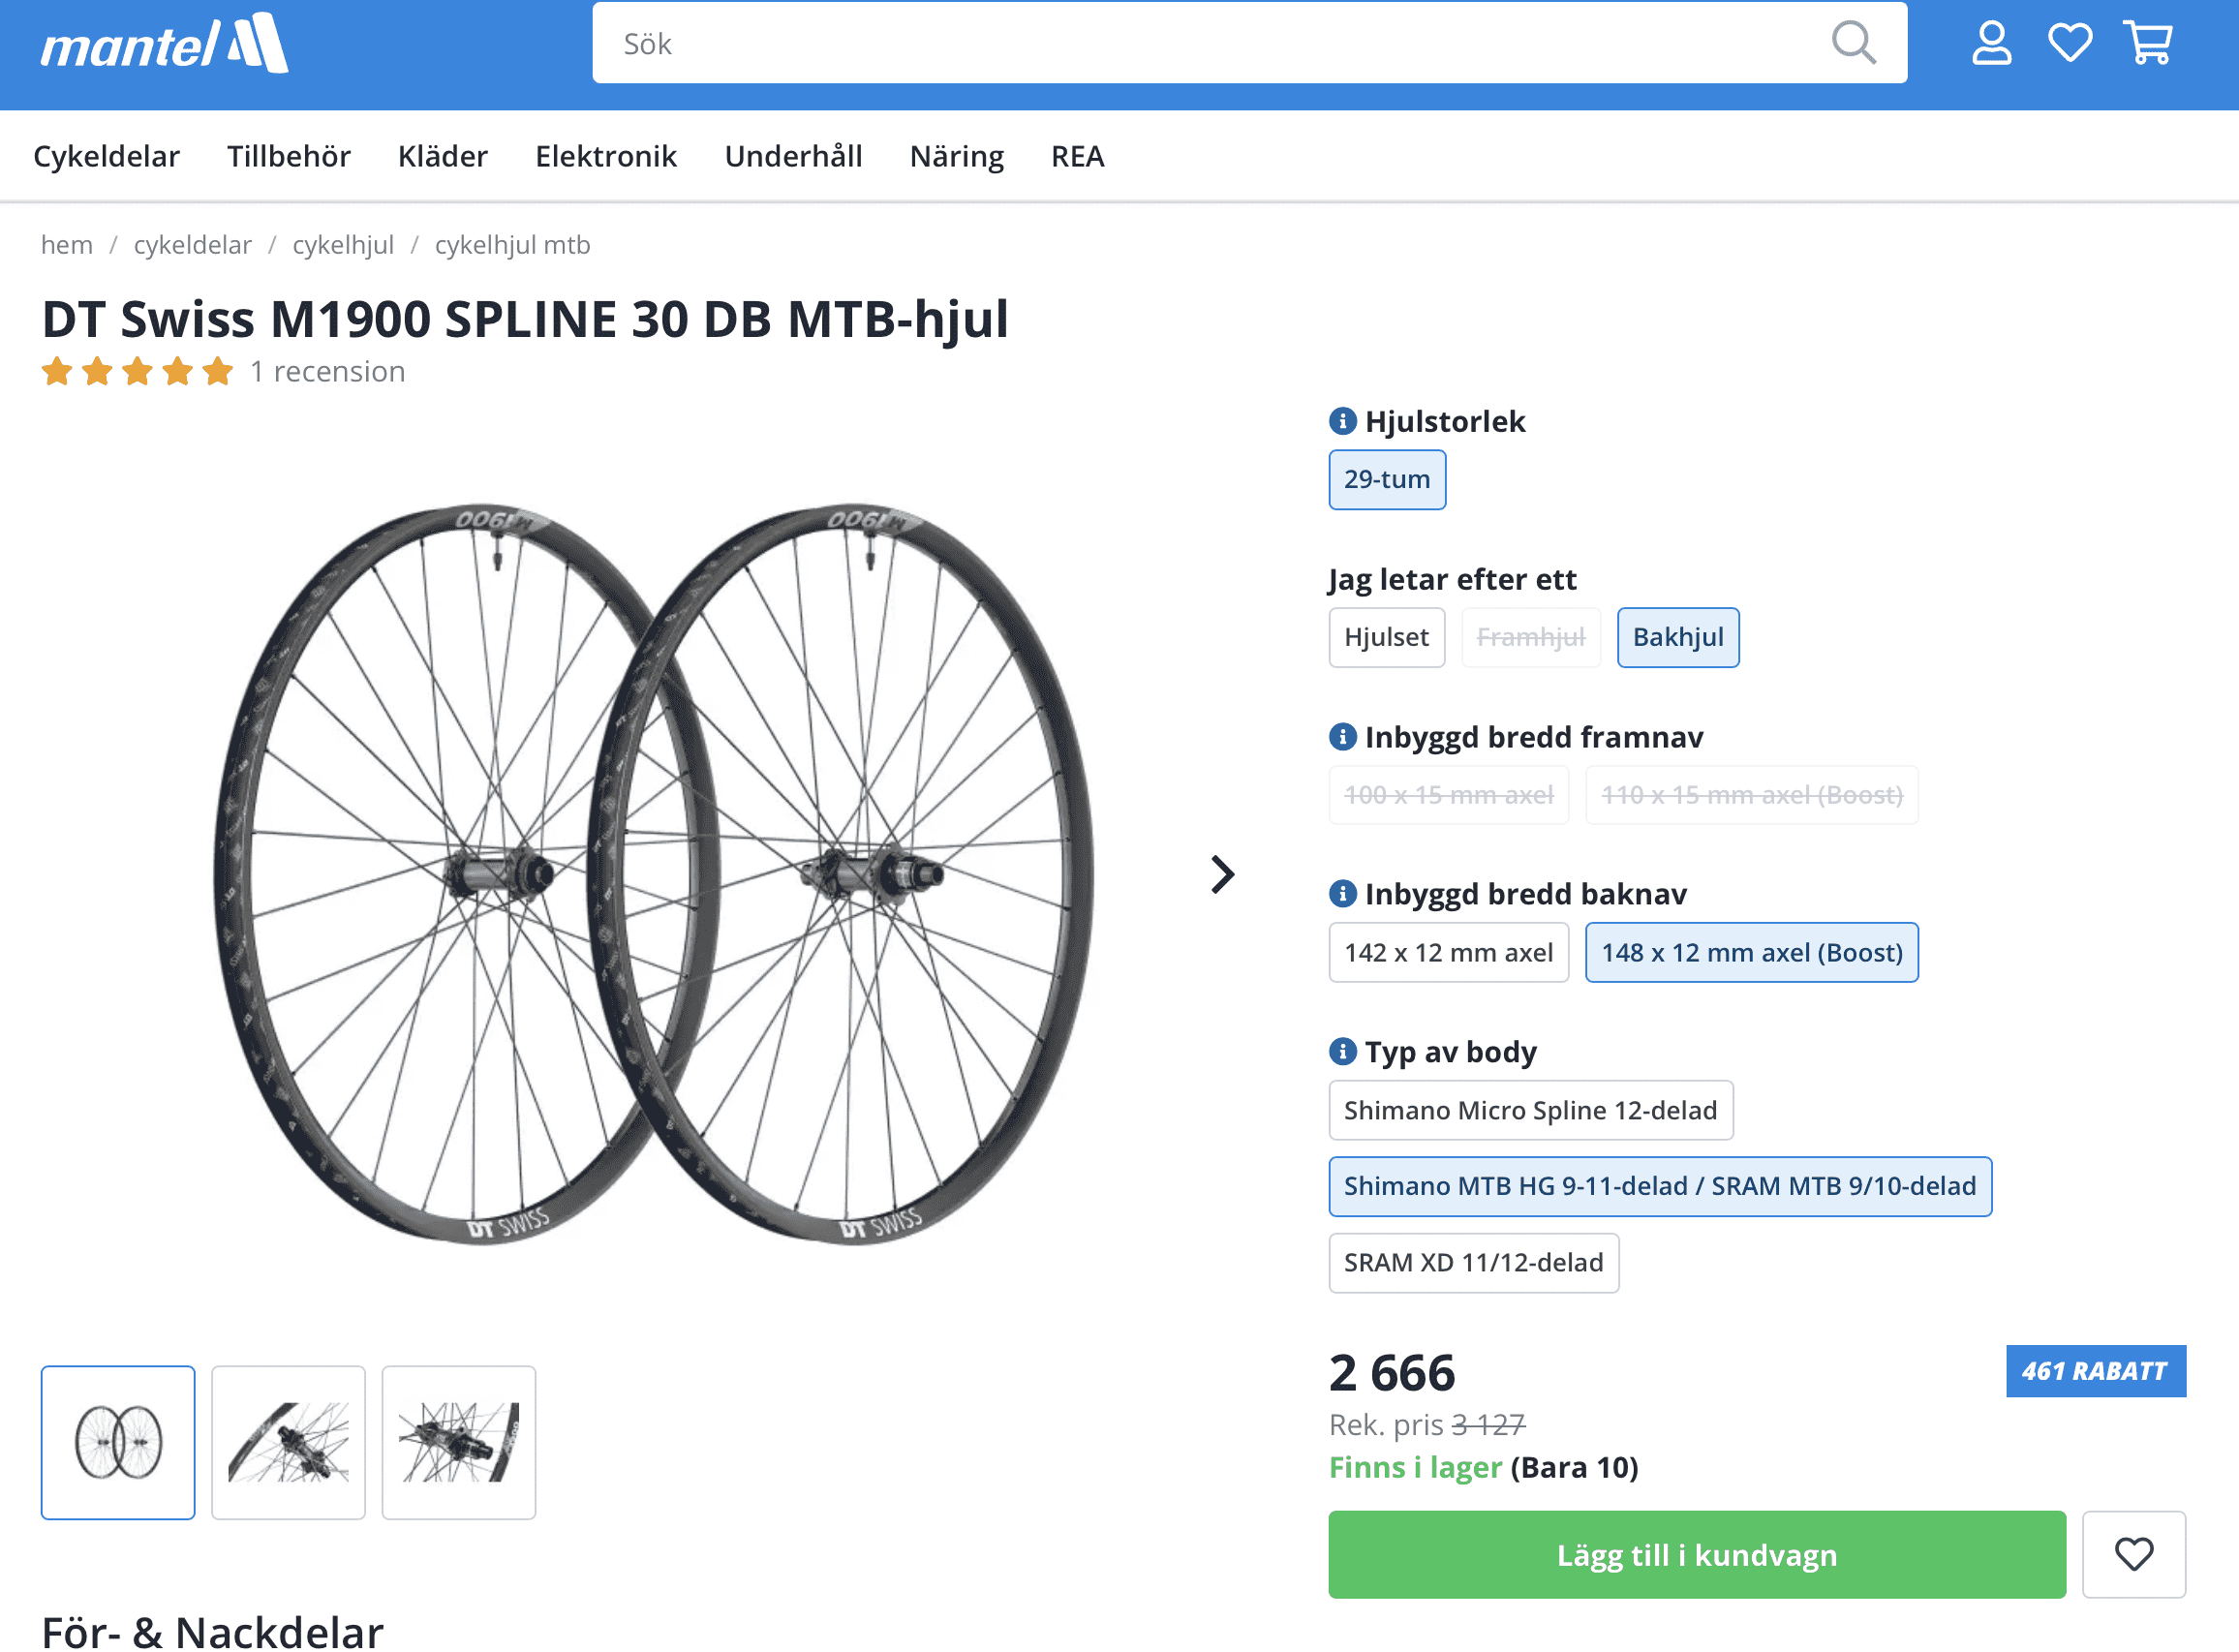Select the second hub detail thumbnail
This screenshot has width=2239, height=1652.
pos(458,1442)
